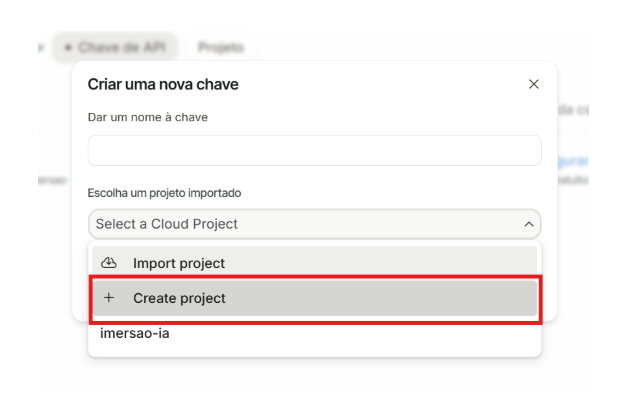This screenshot has height=412, width=638.
Task: Select Create project from the list
Action: pyautogui.click(x=314, y=298)
